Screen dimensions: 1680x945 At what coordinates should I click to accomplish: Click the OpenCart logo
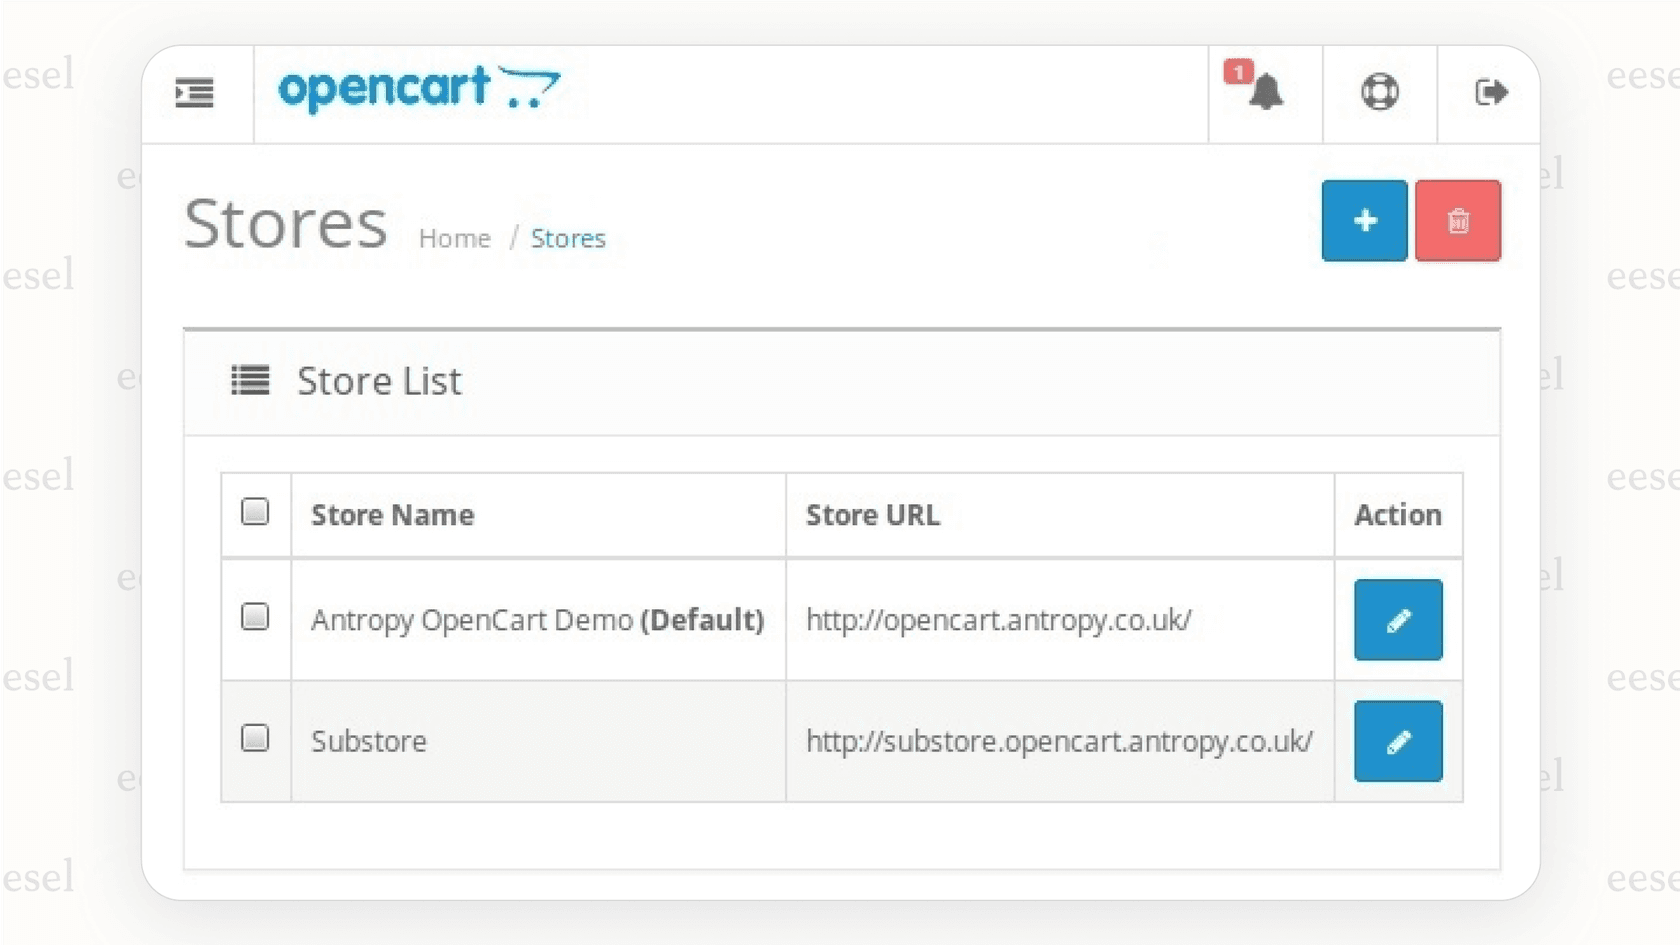420,90
